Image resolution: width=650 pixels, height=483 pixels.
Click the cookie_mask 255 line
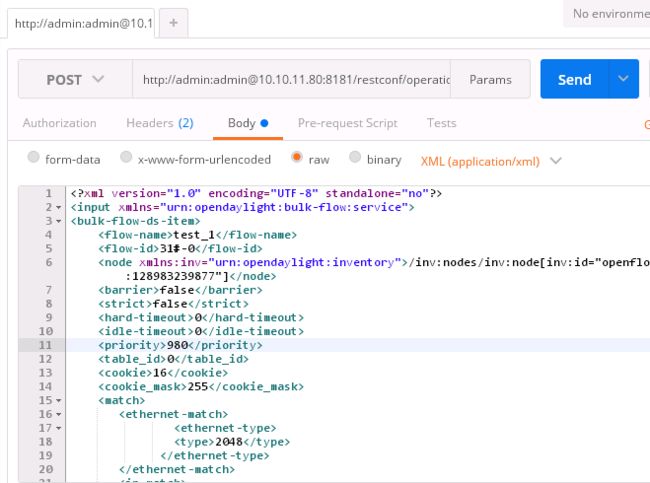201,387
